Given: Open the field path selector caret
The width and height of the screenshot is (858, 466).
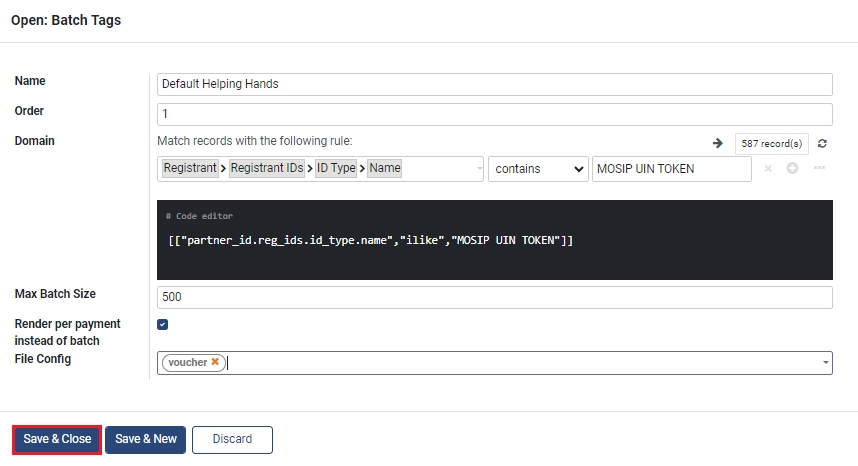Looking at the screenshot, I should pyautogui.click(x=479, y=169).
